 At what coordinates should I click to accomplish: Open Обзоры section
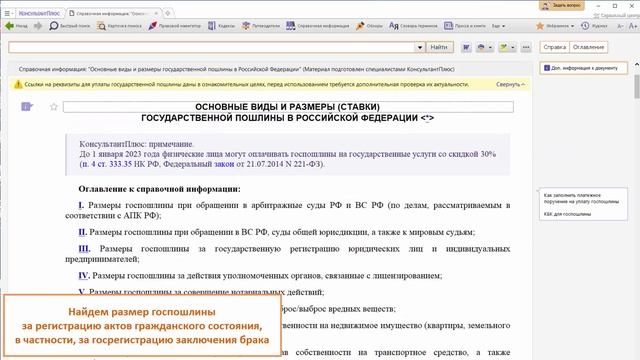tap(369, 26)
